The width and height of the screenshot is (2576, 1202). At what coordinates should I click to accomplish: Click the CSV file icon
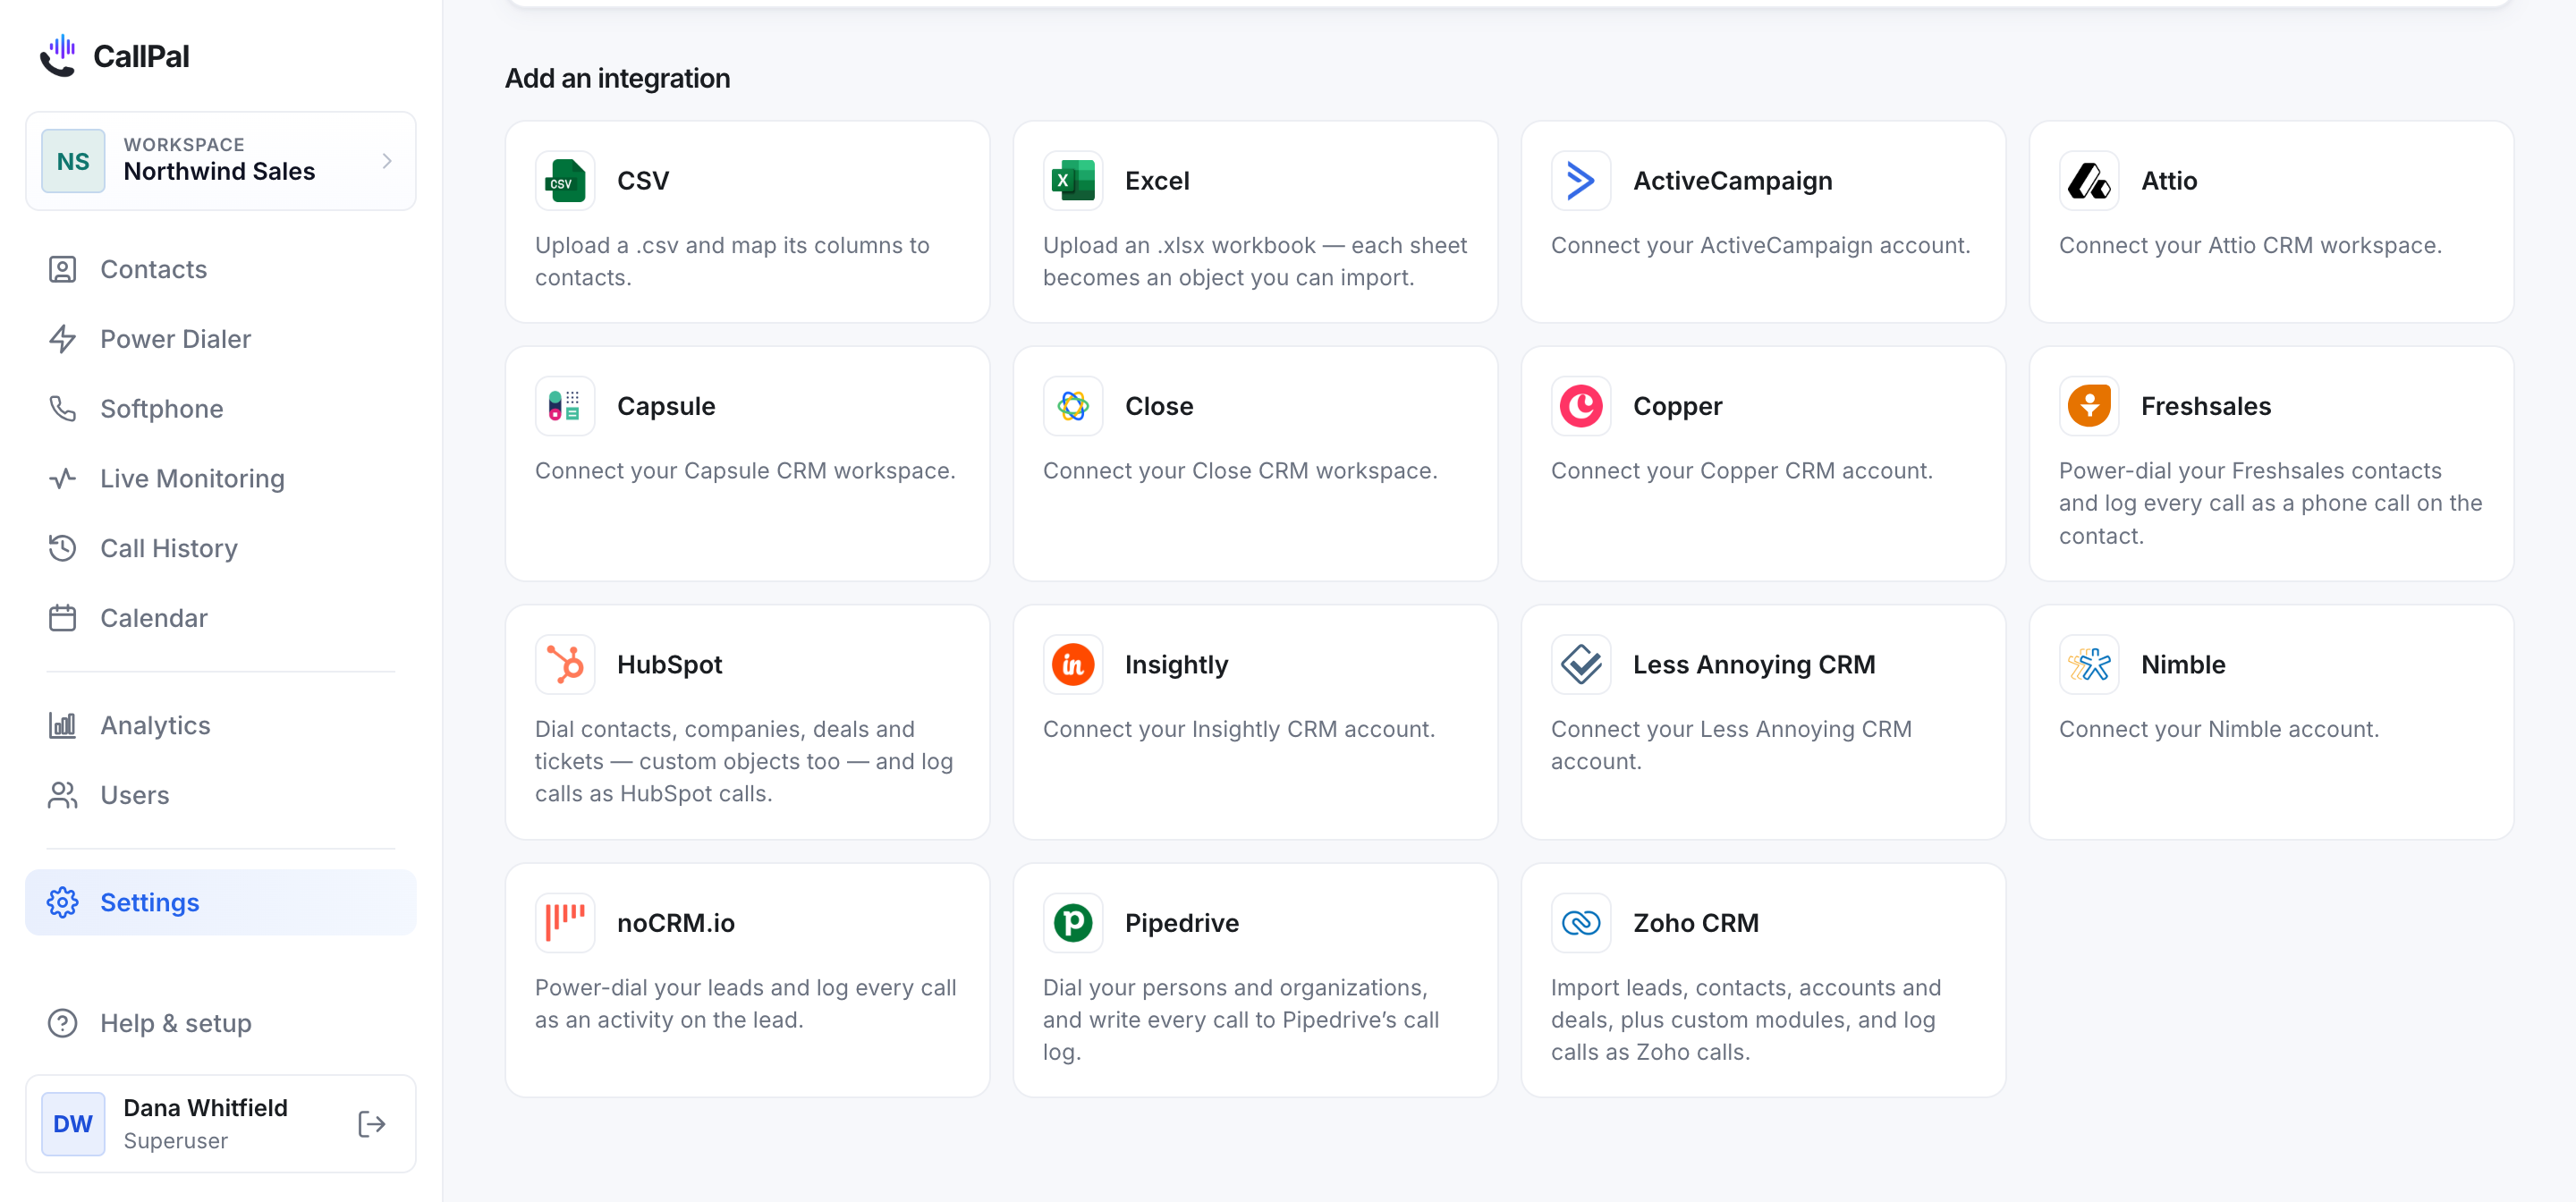565,181
